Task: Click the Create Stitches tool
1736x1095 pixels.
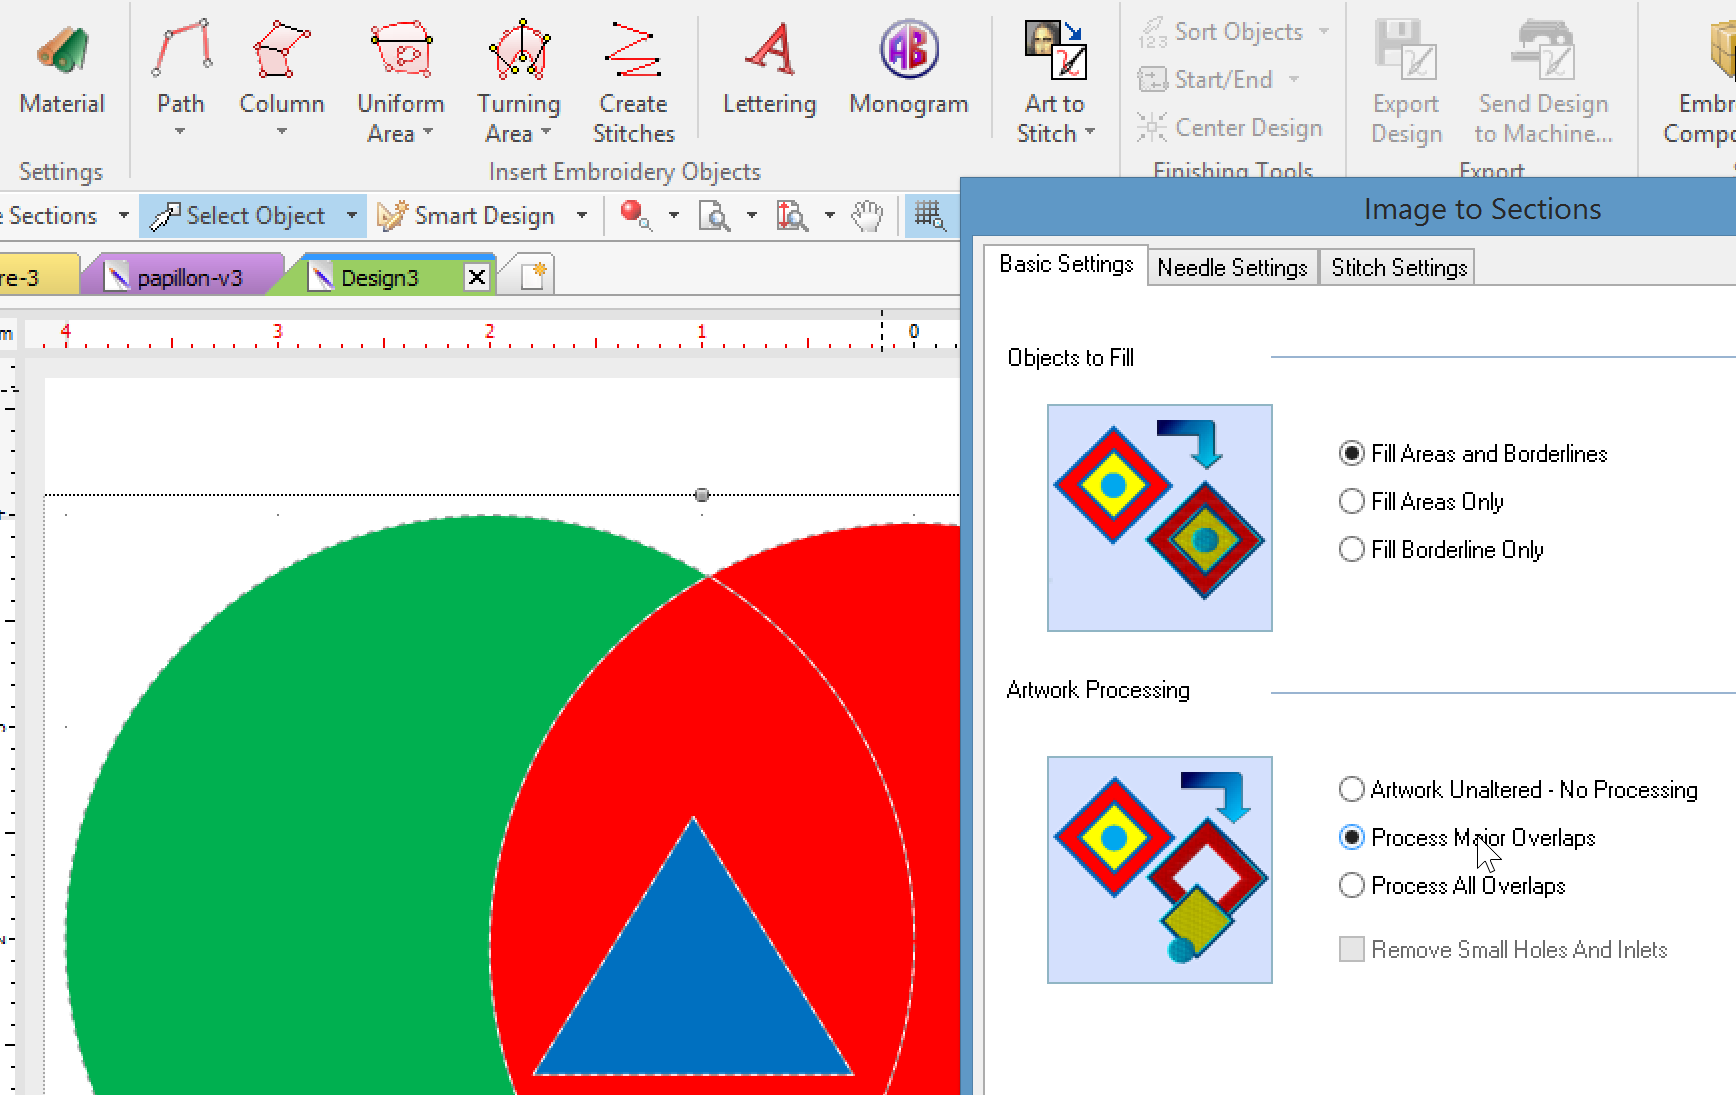Action: [633, 80]
